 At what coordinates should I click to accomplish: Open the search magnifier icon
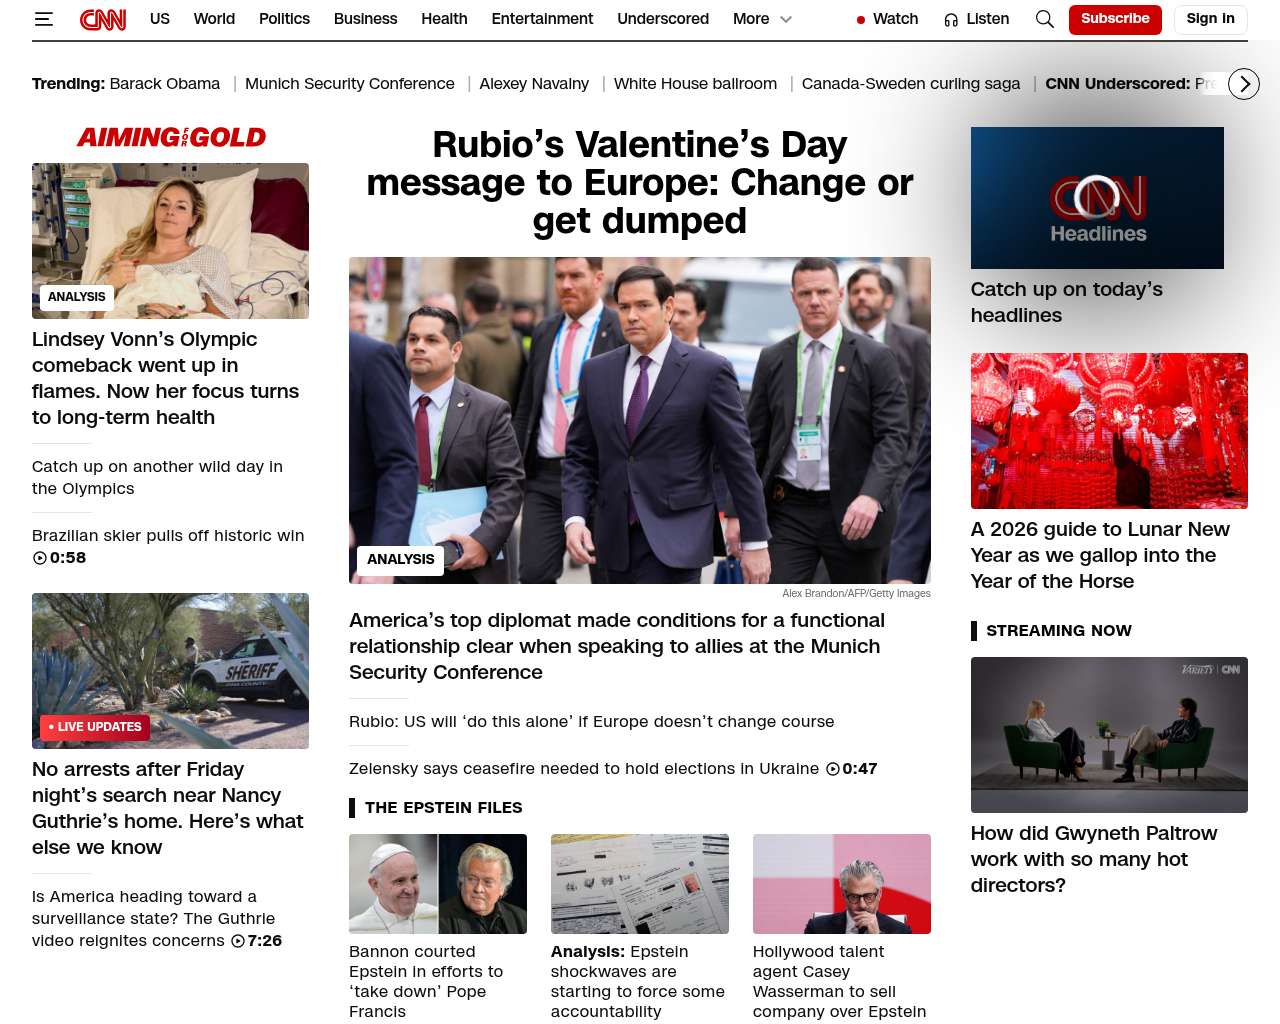click(x=1044, y=19)
